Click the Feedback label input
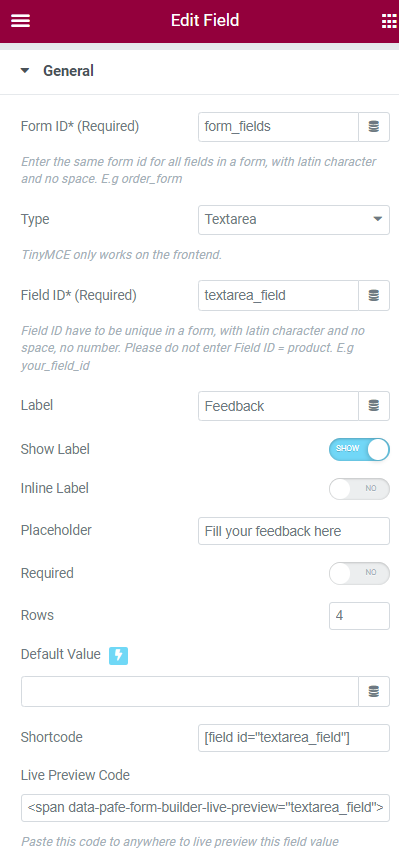The height and width of the screenshot is (851, 399). point(278,406)
